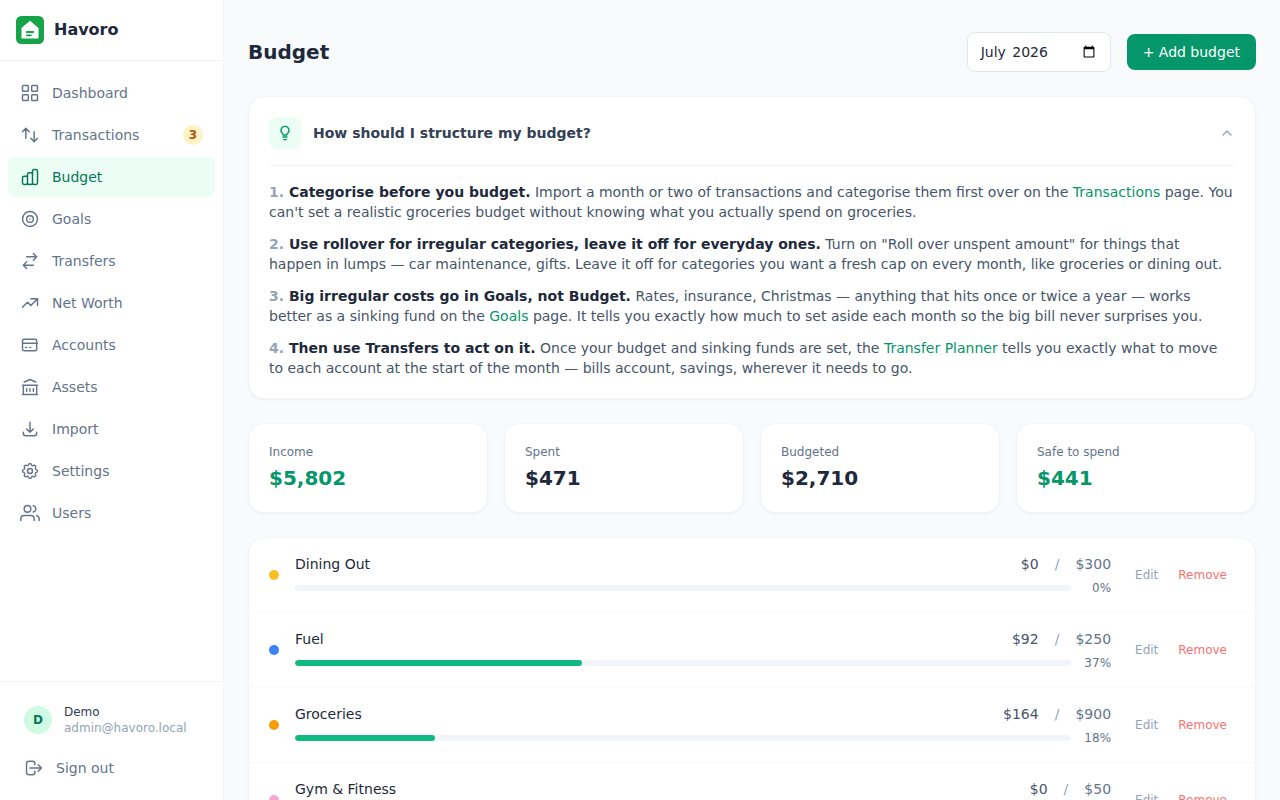The height and width of the screenshot is (800, 1280).
Task: Click the admin@havoro.local email text
Action: (125, 728)
